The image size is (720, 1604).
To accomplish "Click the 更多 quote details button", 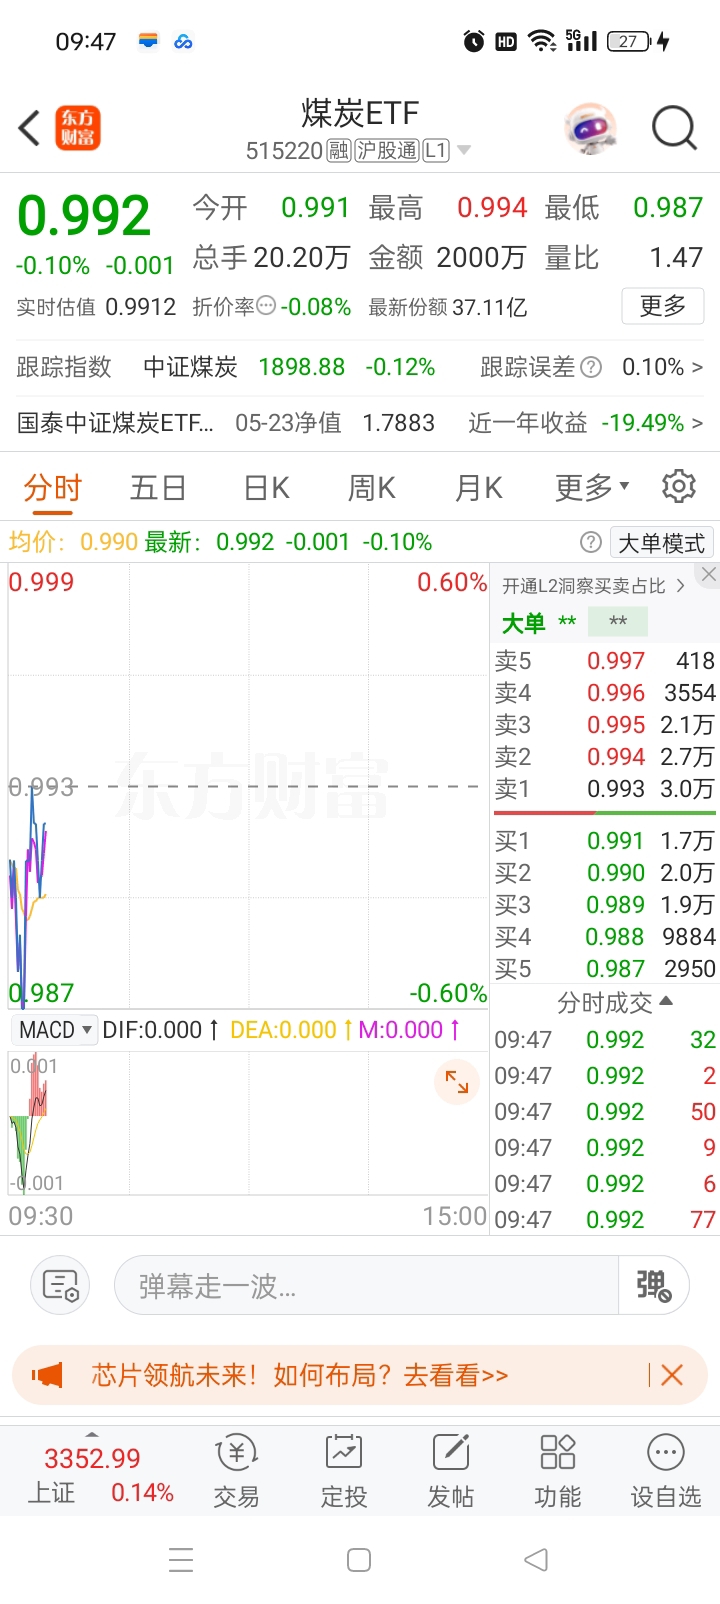I will [663, 306].
